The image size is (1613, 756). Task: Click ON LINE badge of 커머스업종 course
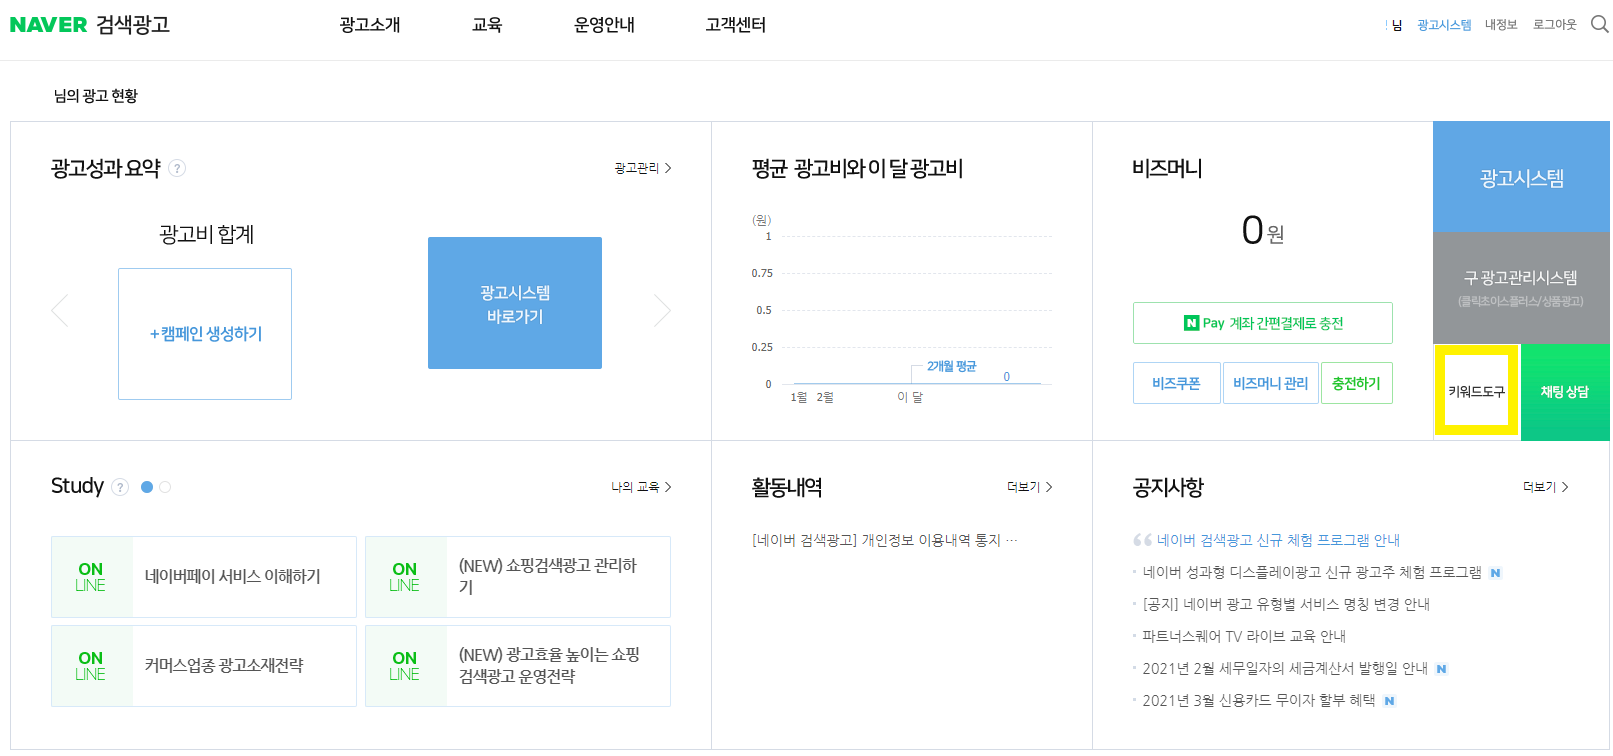coord(91,666)
